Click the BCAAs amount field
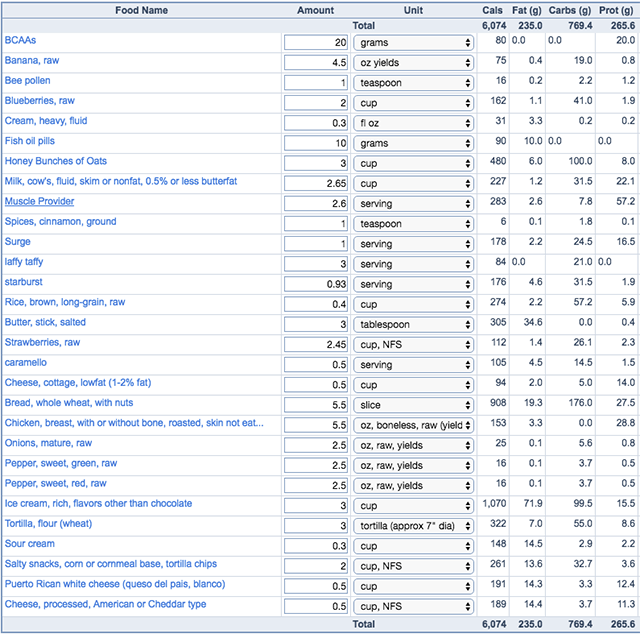The image size is (640, 634). (316, 42)
